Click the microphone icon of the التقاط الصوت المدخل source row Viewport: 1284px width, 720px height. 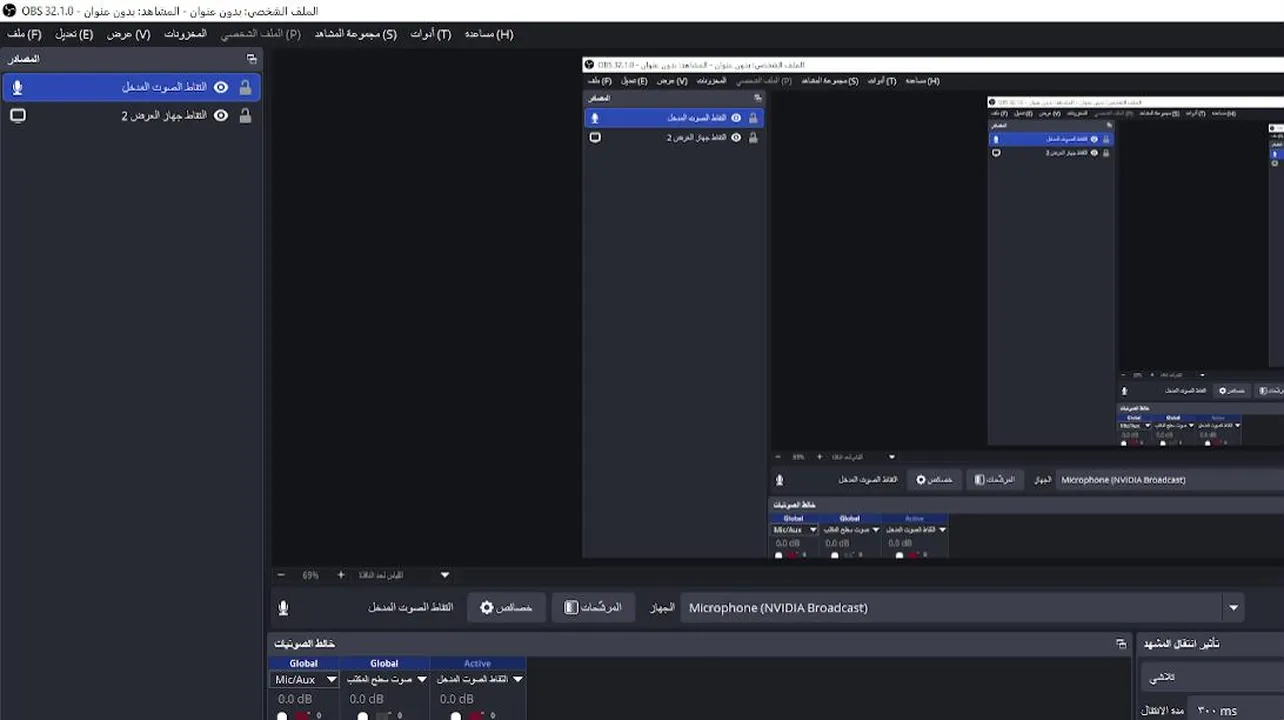[17, 87]
